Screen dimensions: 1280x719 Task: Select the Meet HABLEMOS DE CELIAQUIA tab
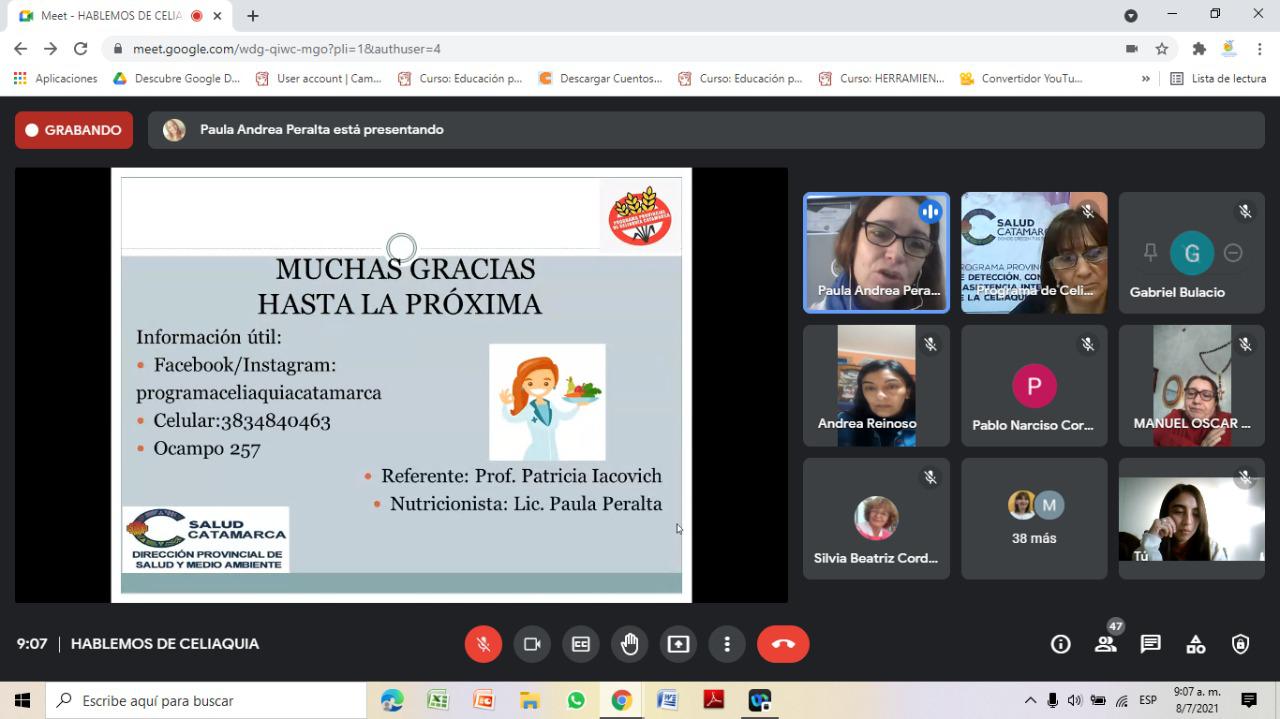tap(112, 16)
